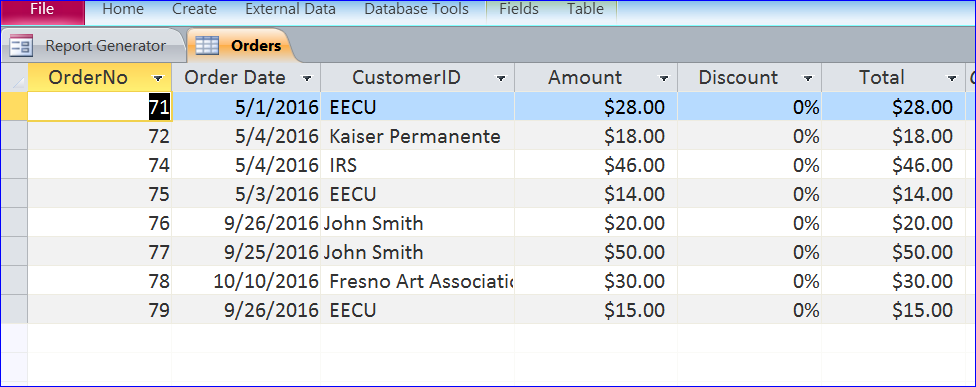Expand the Discount column filter arrow
The height and width of the screenshot is (387, 976).
[808, 78]
